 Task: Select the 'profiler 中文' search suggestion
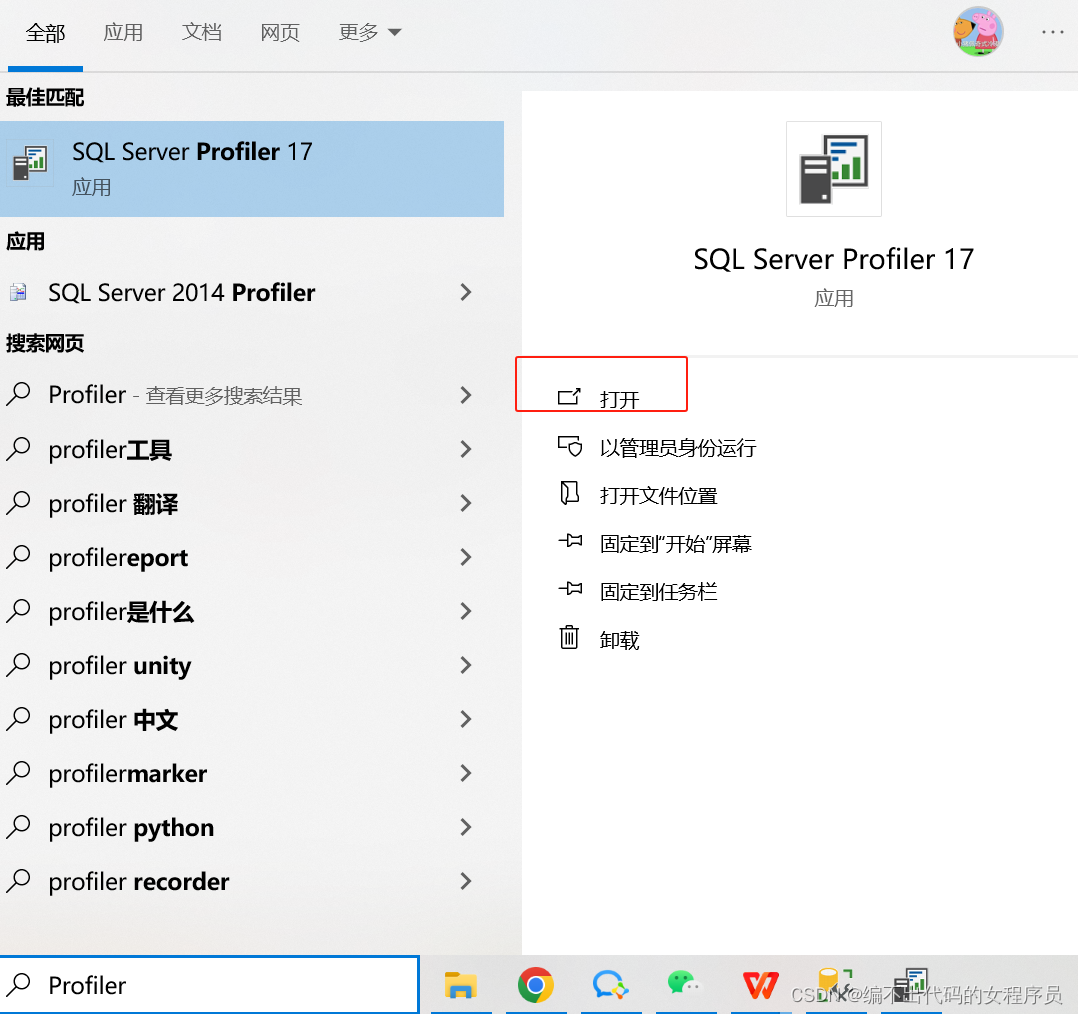(x=252, y=719)
